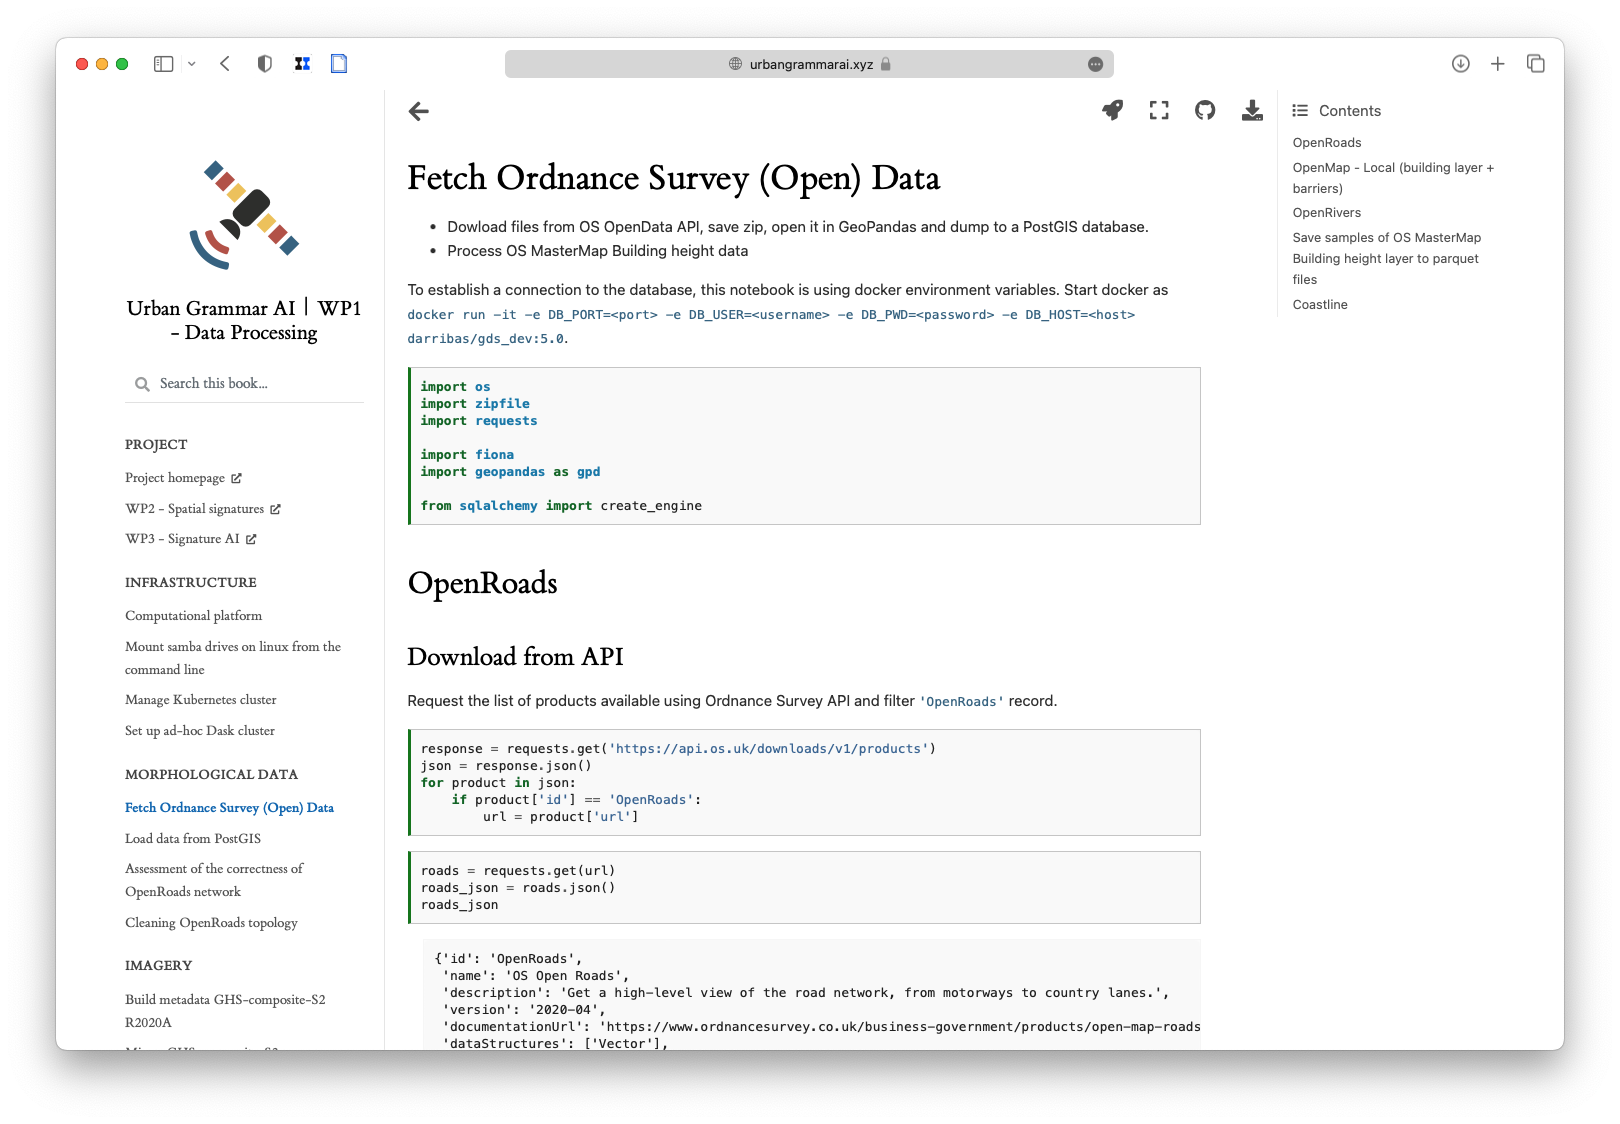Screen dimensions: 1620x1124
Task: Click the Urban Grammar satellite logo
Action: (x=244, y=215)
